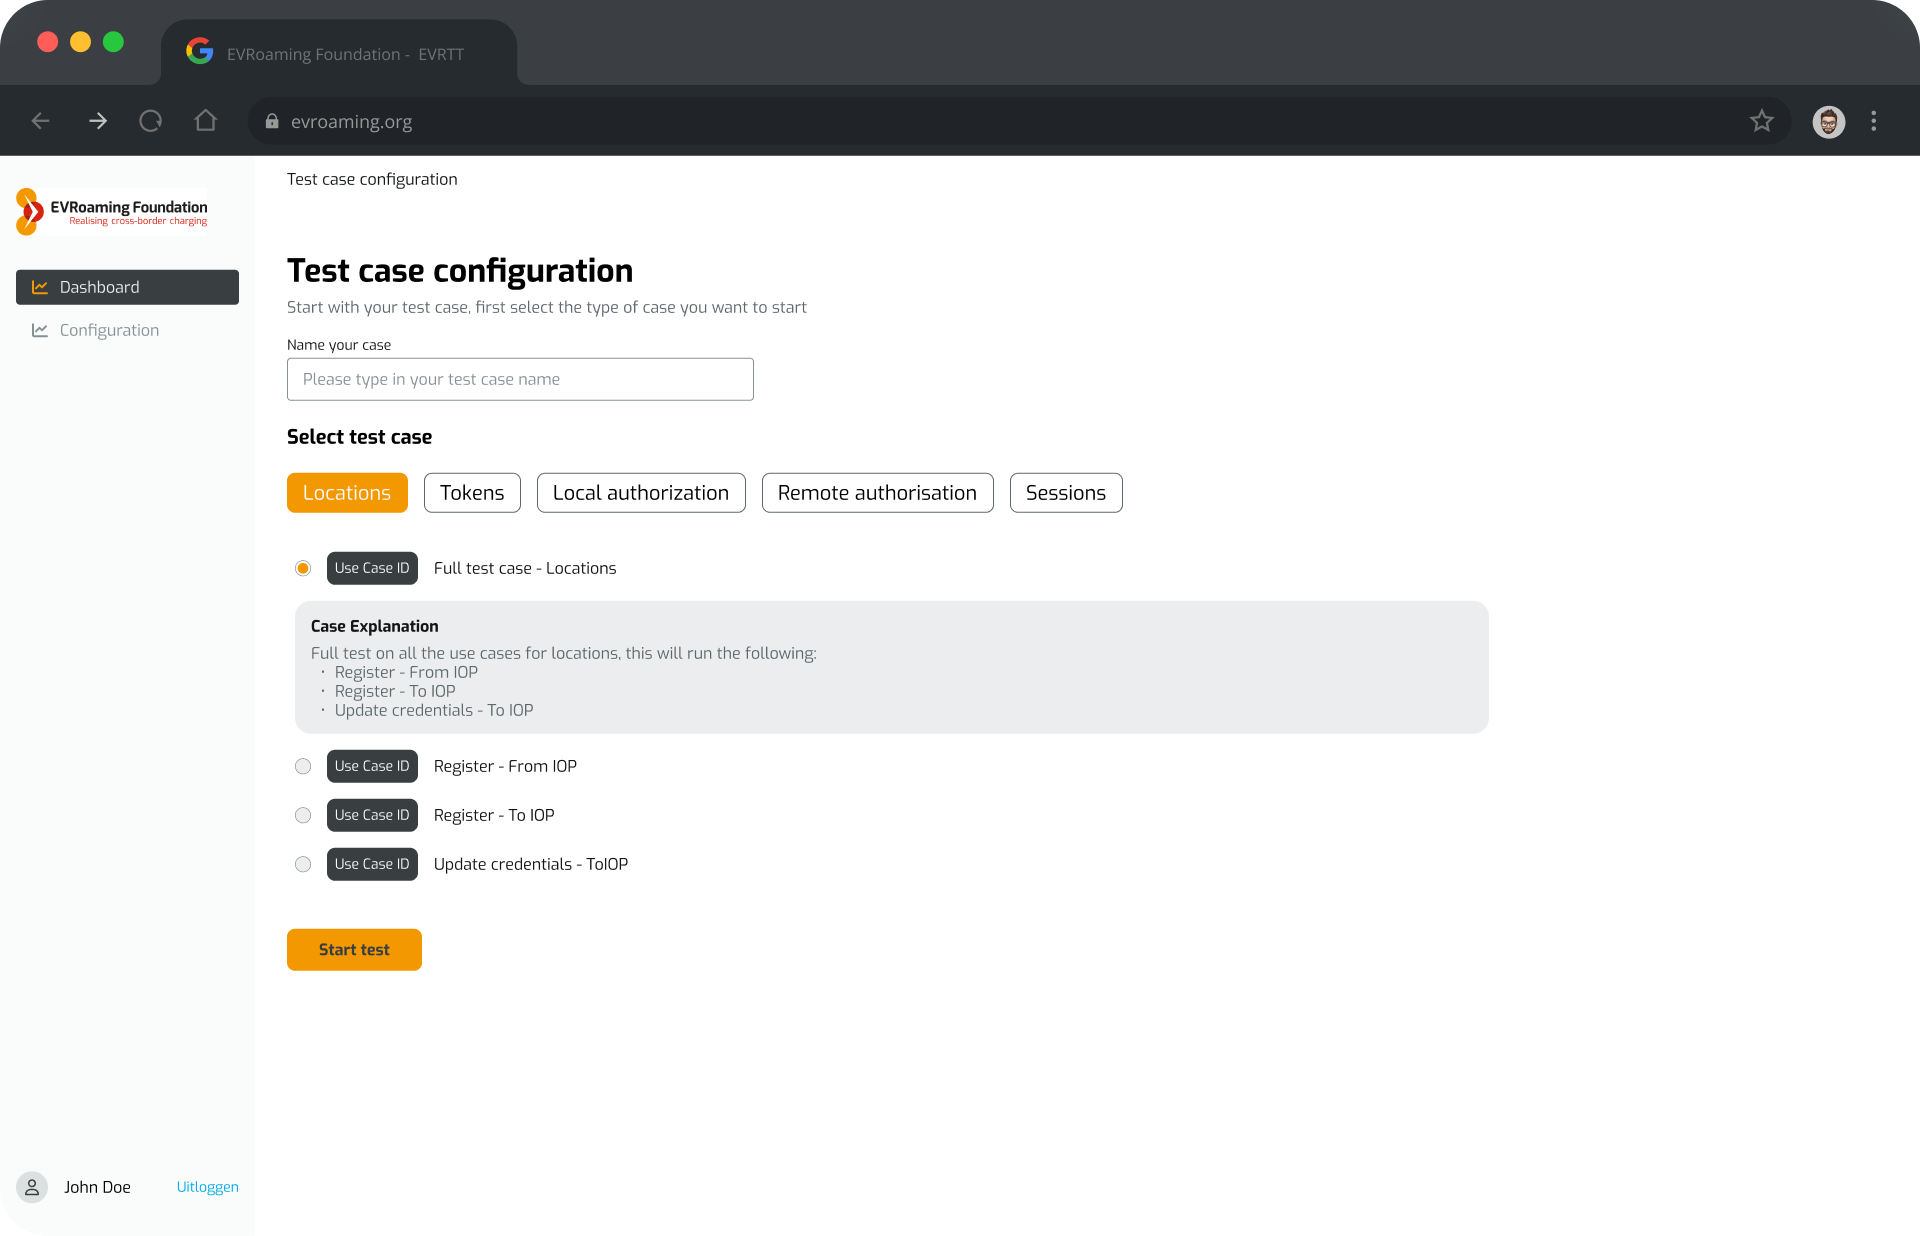Viewport: 1920px width, 1236px height.
Task: Click the forward navigation arrow icon
Action: (97, 120)
